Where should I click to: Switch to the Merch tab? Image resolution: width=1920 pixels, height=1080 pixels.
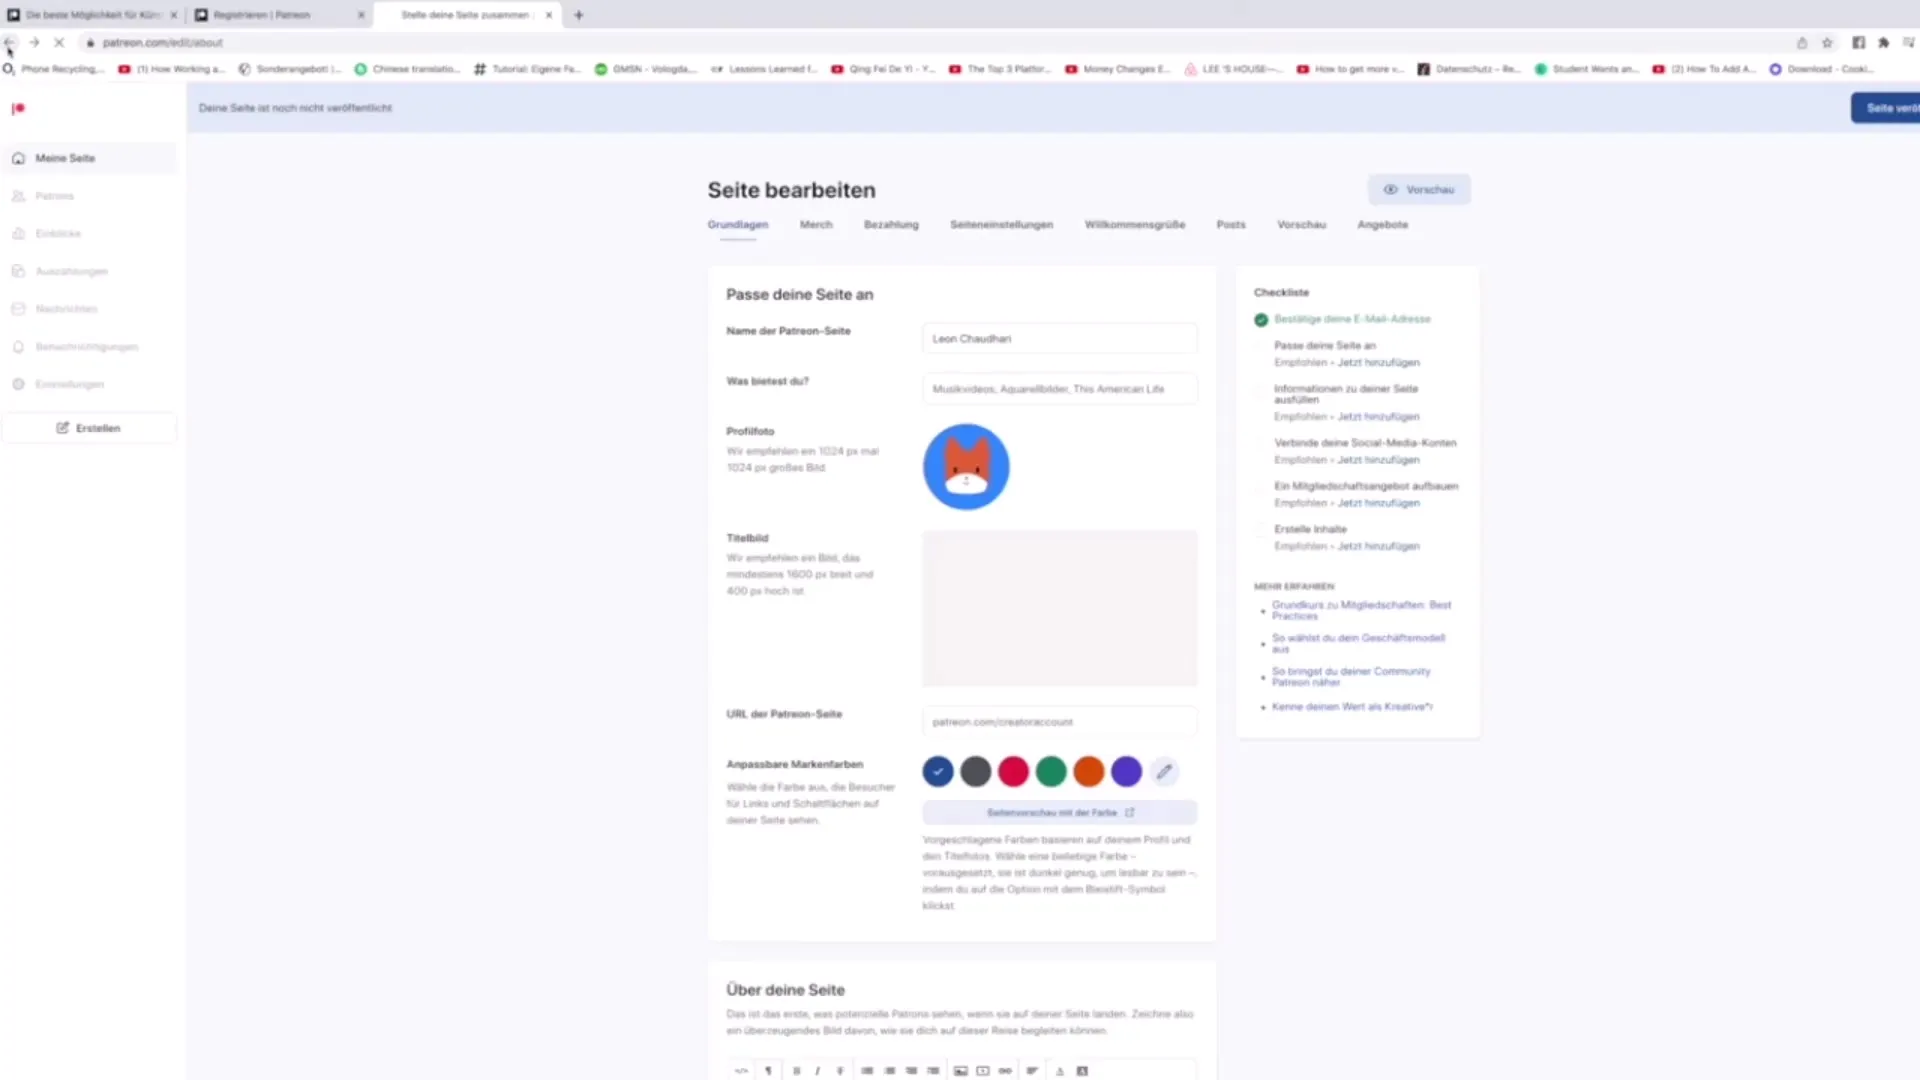point(816,225)
